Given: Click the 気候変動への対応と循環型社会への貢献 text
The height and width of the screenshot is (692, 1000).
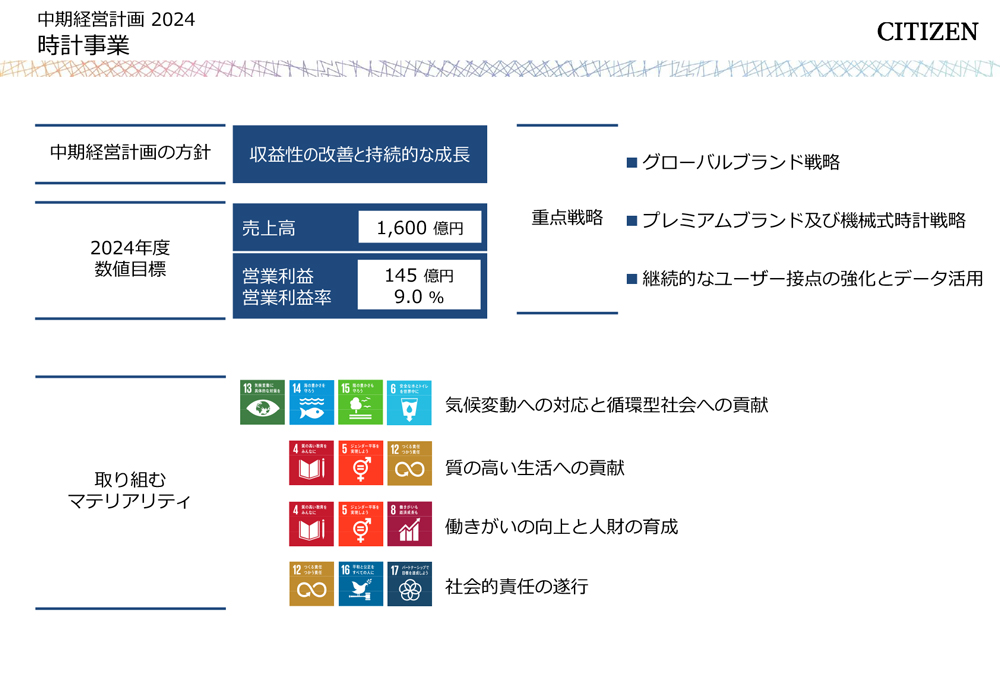Looking at the screenshot, I should pyautogui.click(x=607, y=405).
